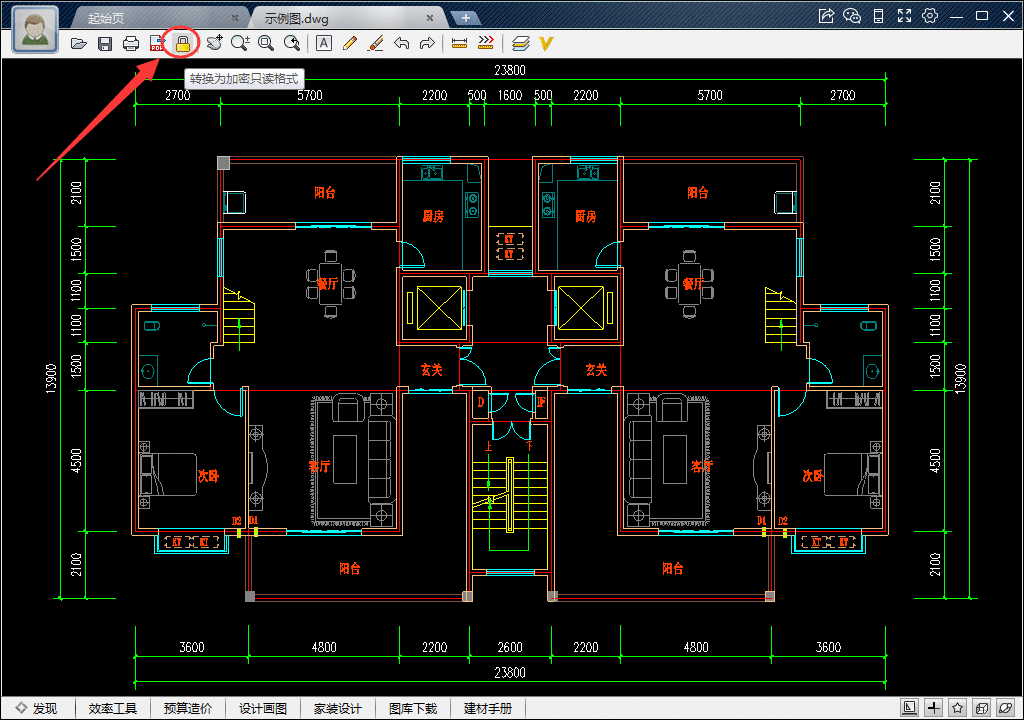
Task: Open 效率工具 in the bottom bar
Action: (x=112, y=708)
